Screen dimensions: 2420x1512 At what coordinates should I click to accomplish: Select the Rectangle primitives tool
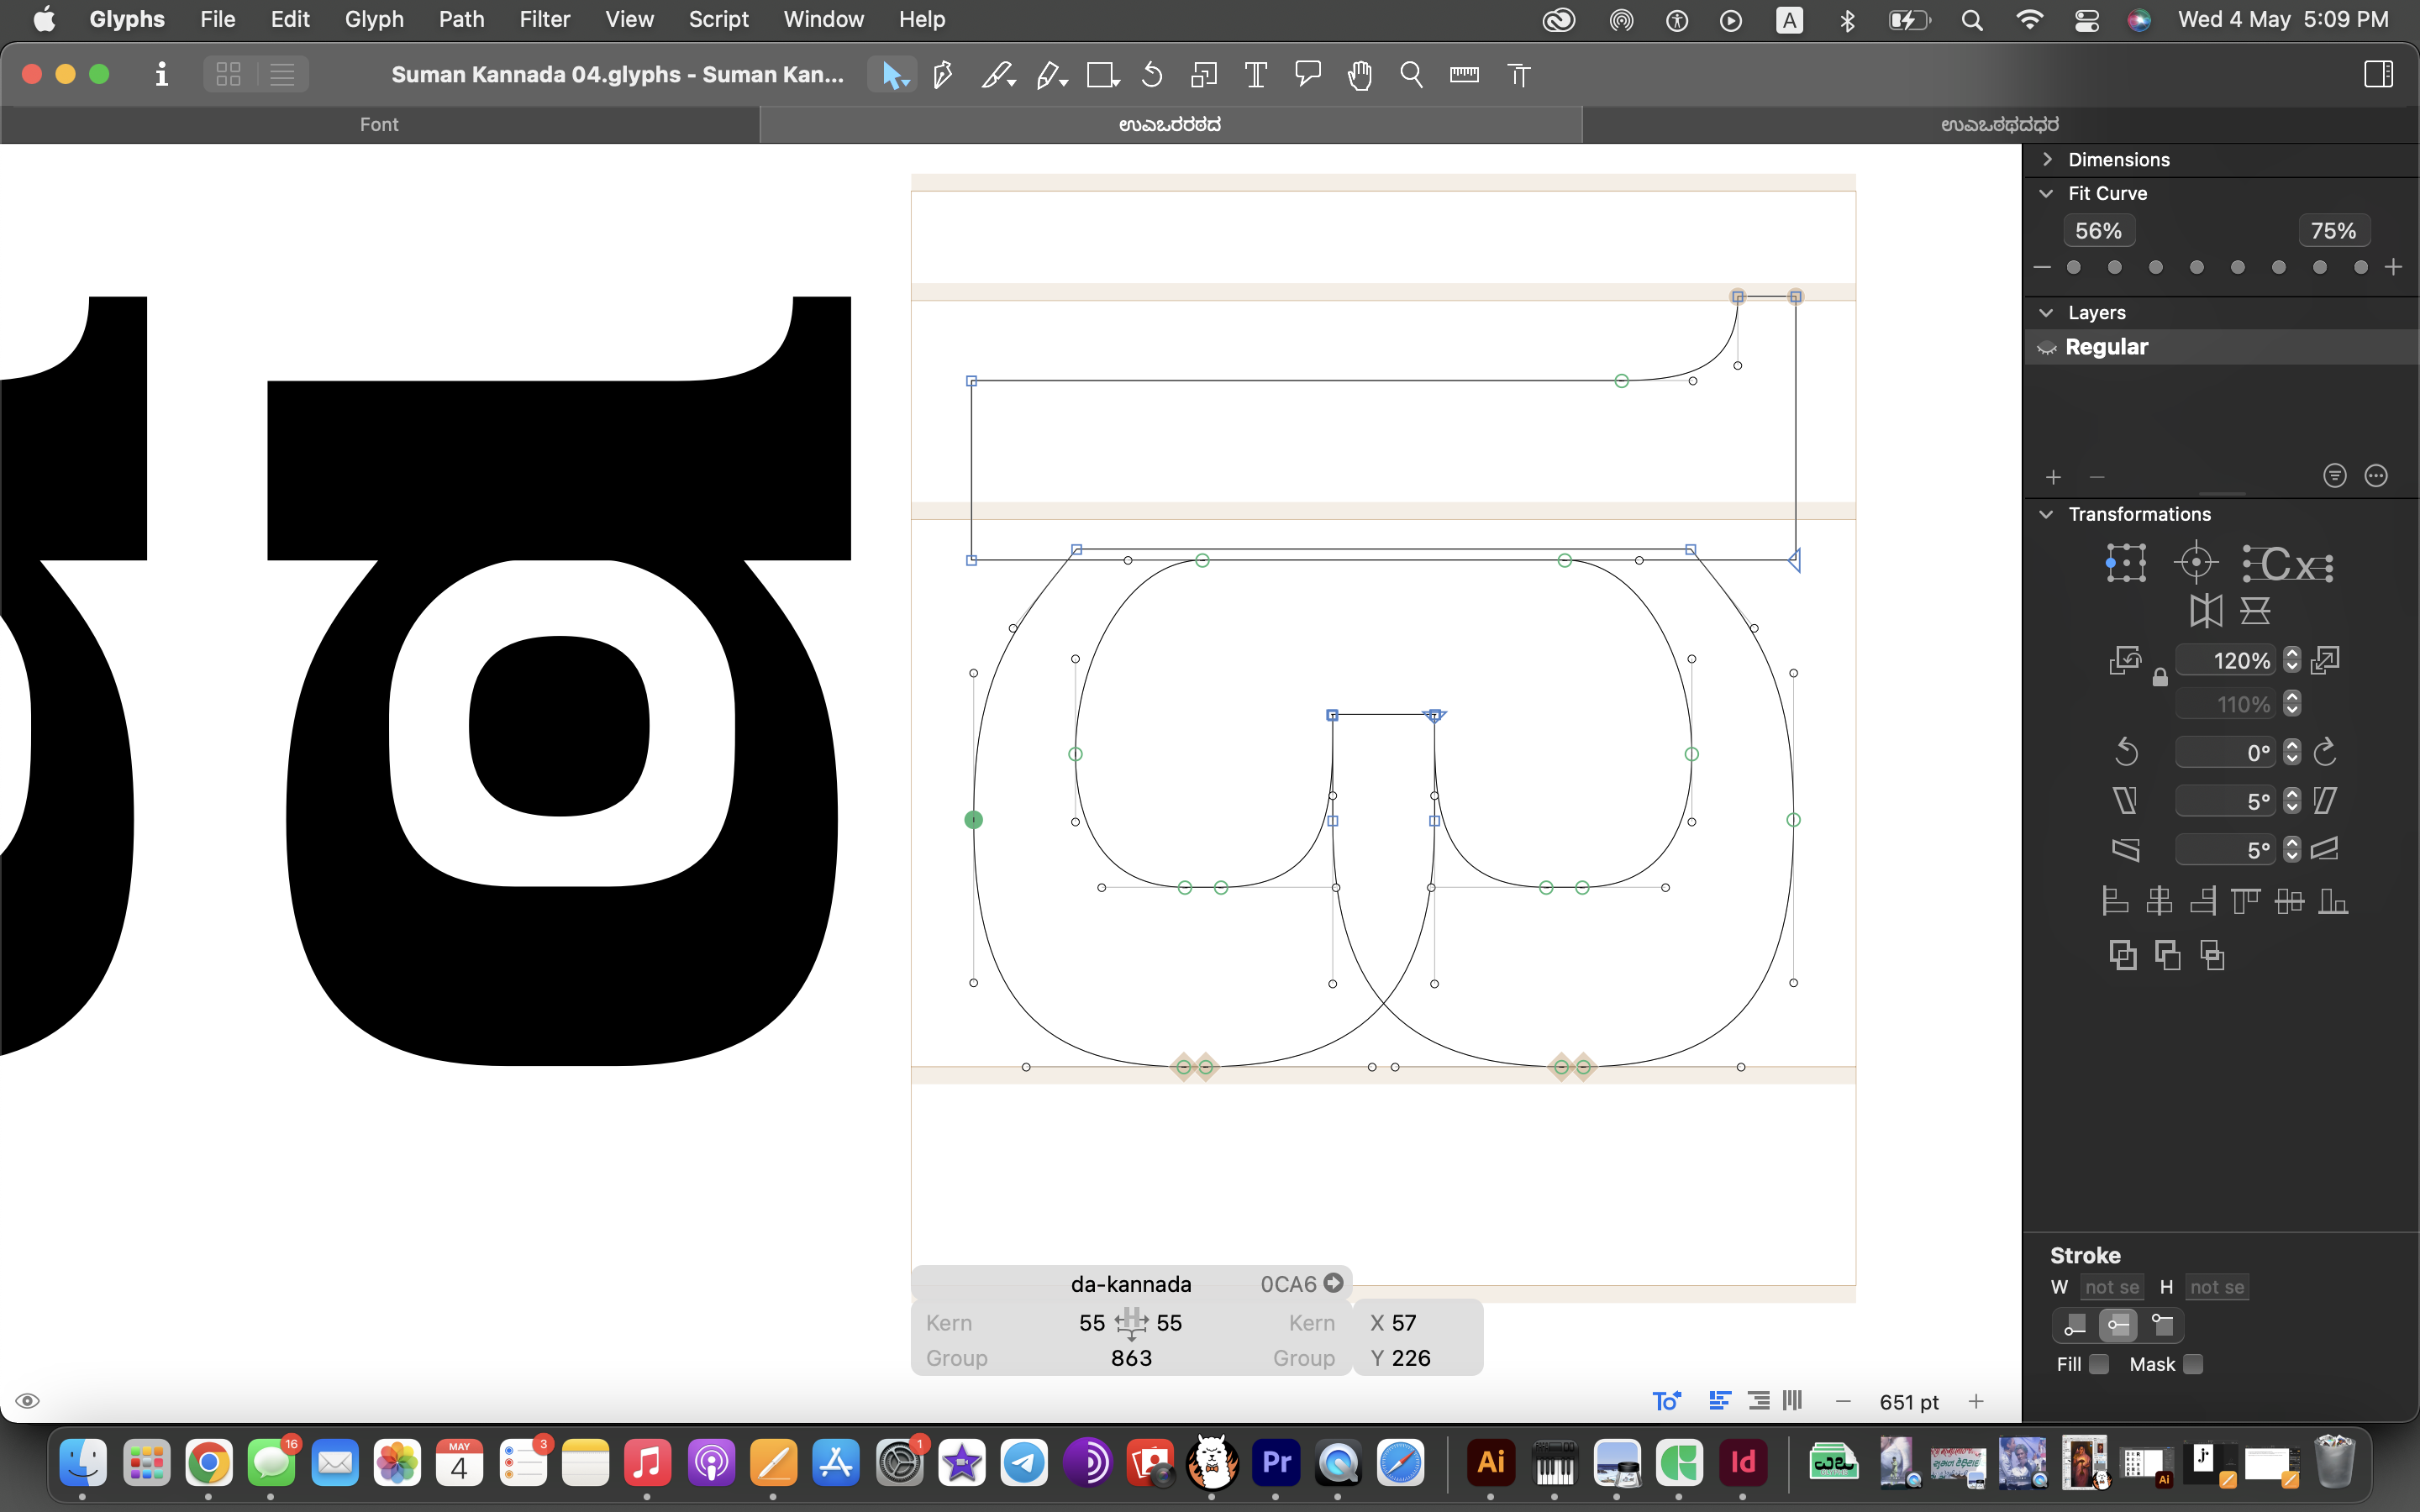pos(1101,75)
